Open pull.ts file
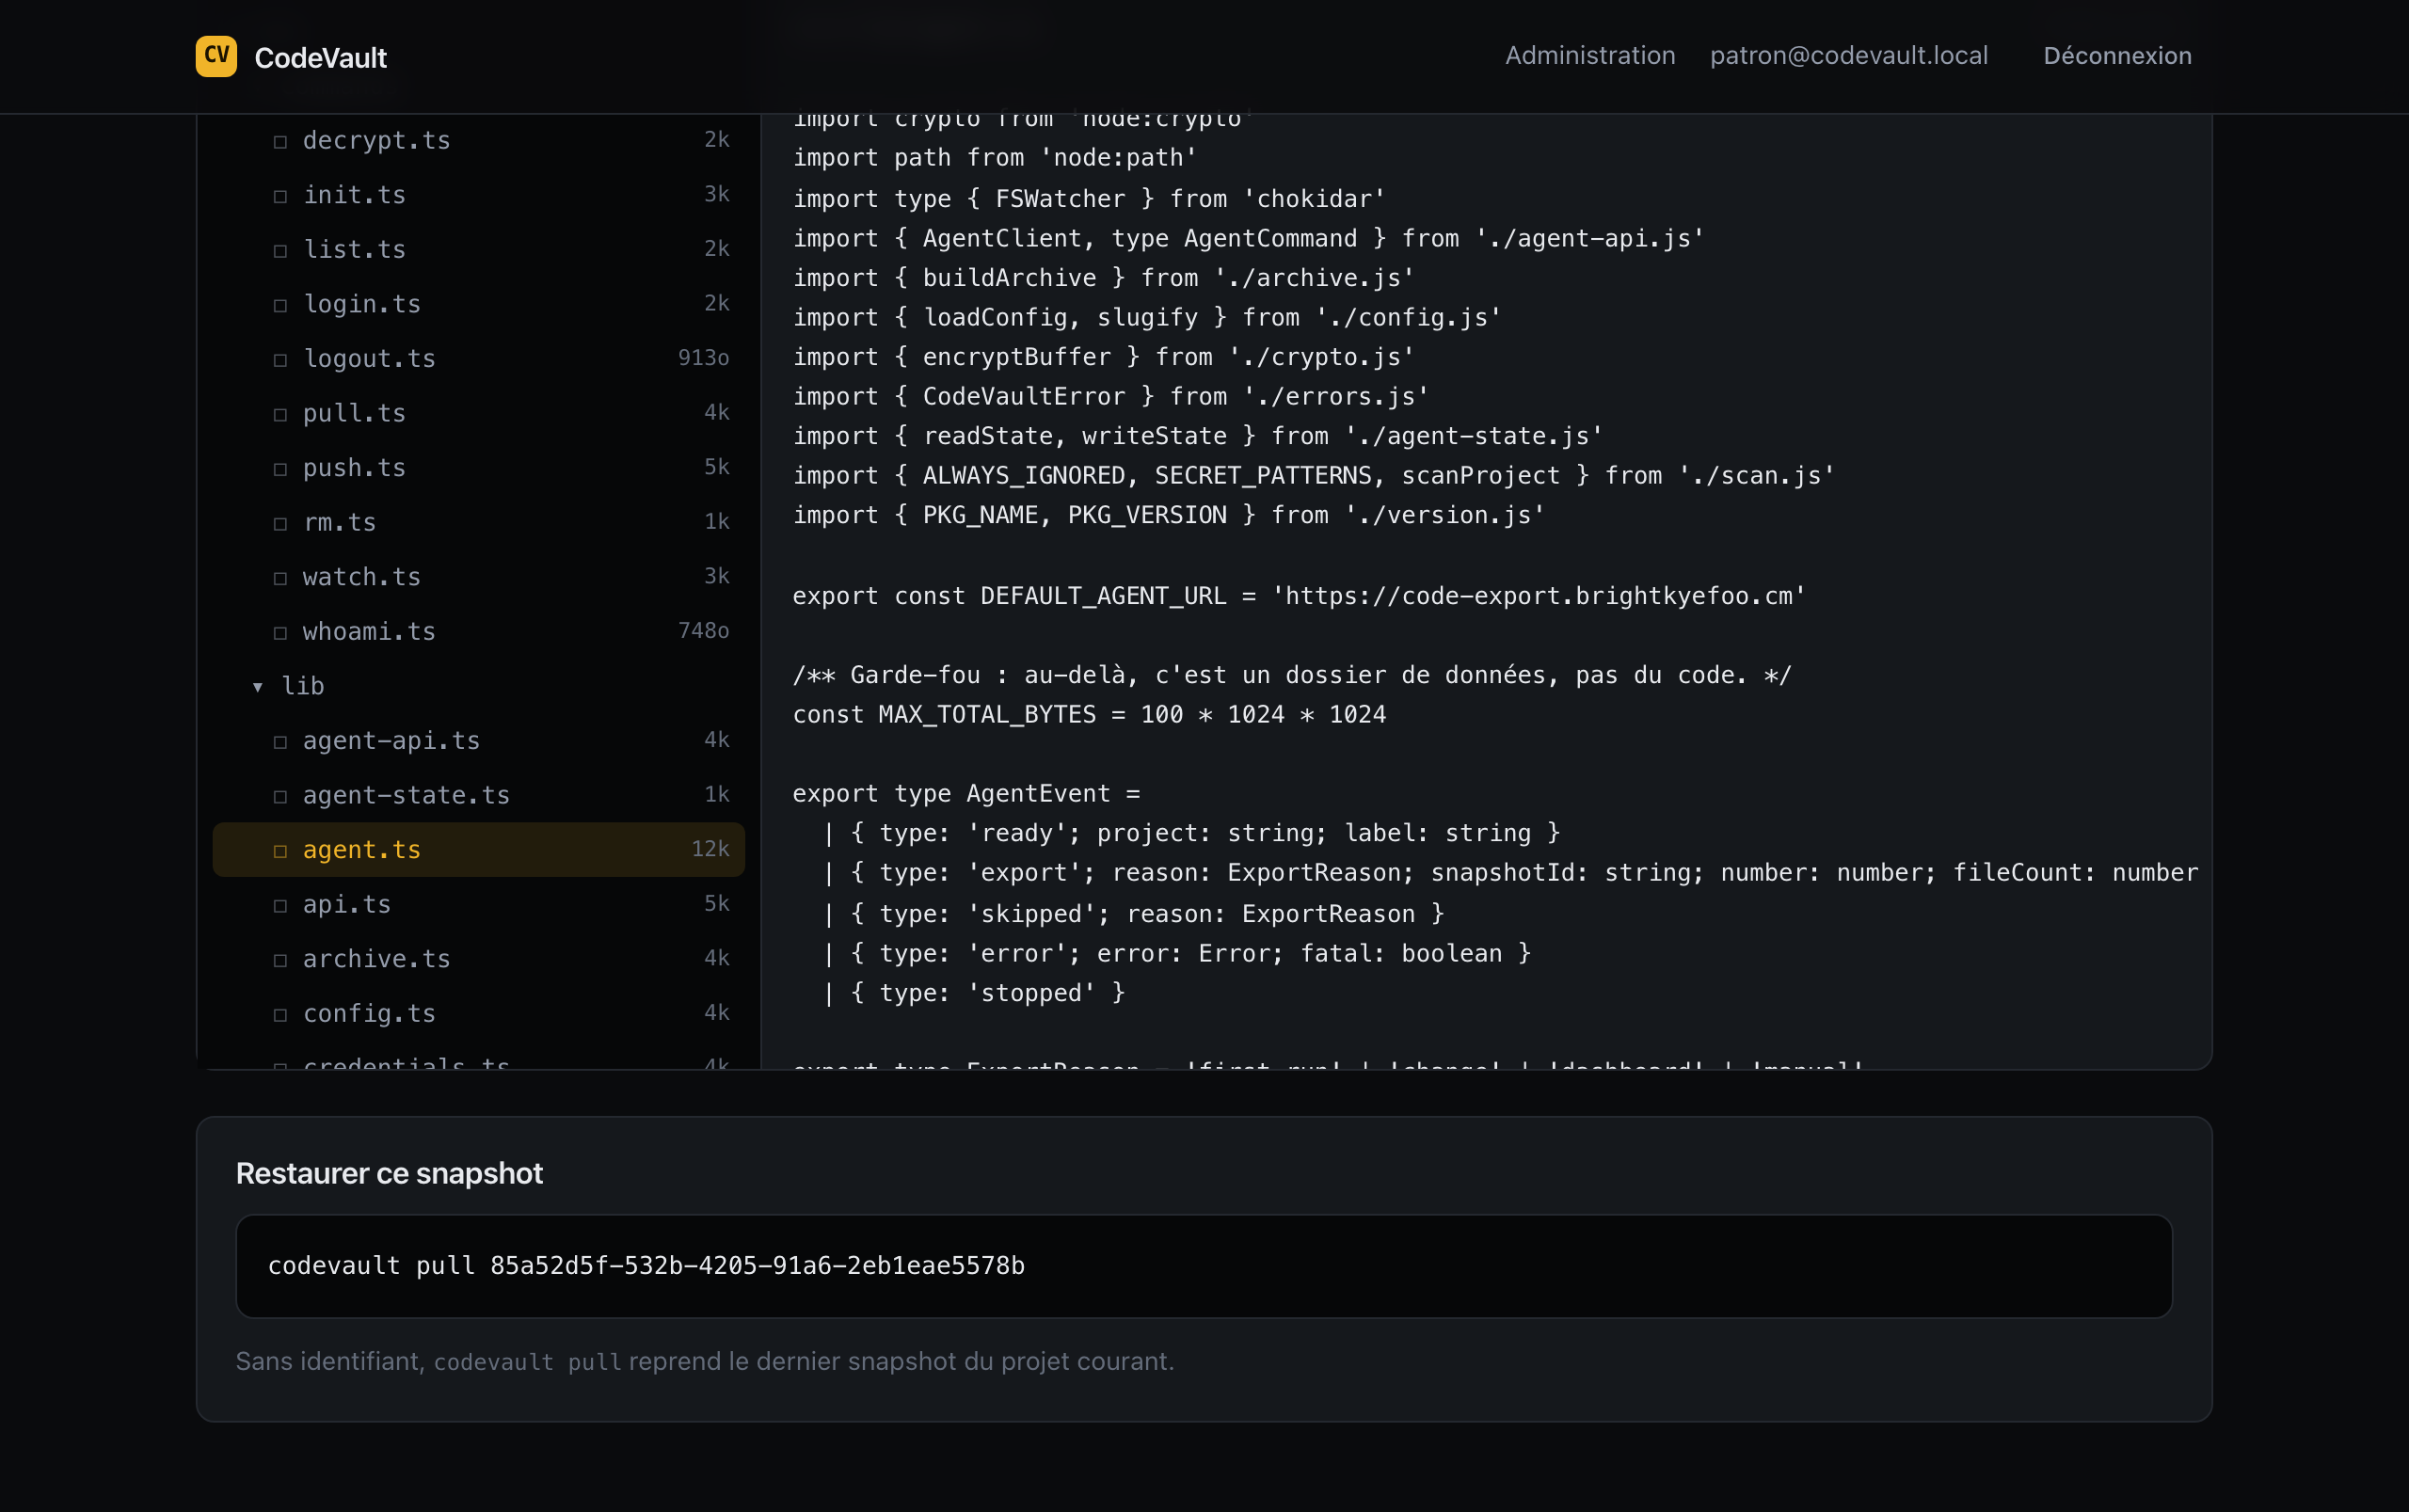 (x=479, y=413)
